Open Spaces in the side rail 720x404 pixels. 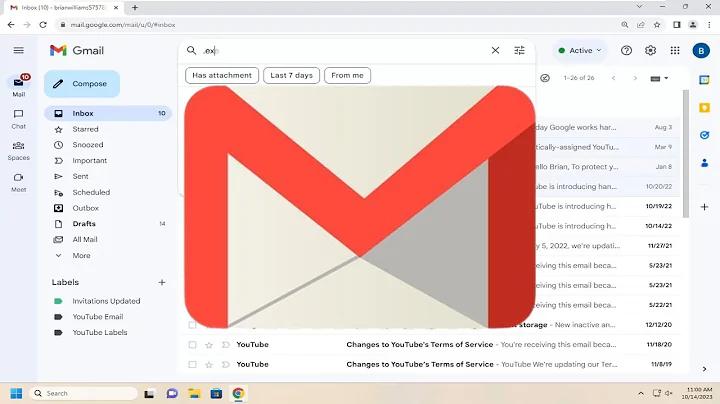click(18, 151)
